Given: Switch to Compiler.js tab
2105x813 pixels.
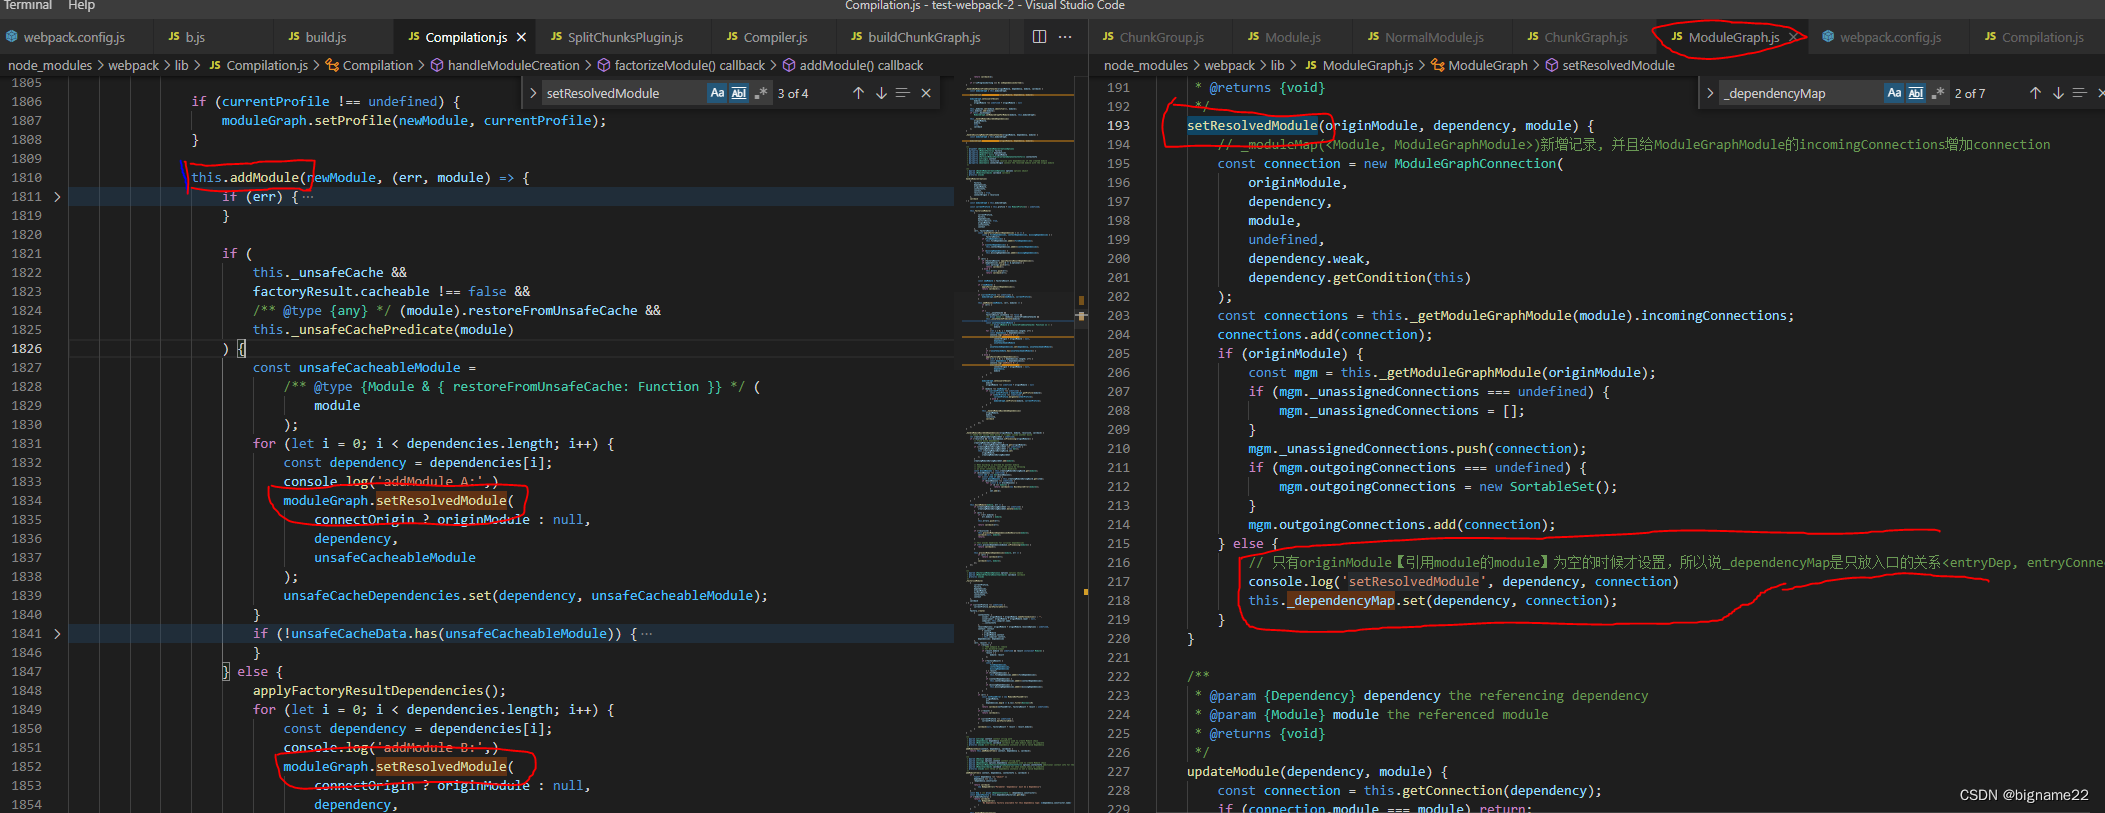Looking at the screenshot, I should pyautogui.click(x=775, y=37).
